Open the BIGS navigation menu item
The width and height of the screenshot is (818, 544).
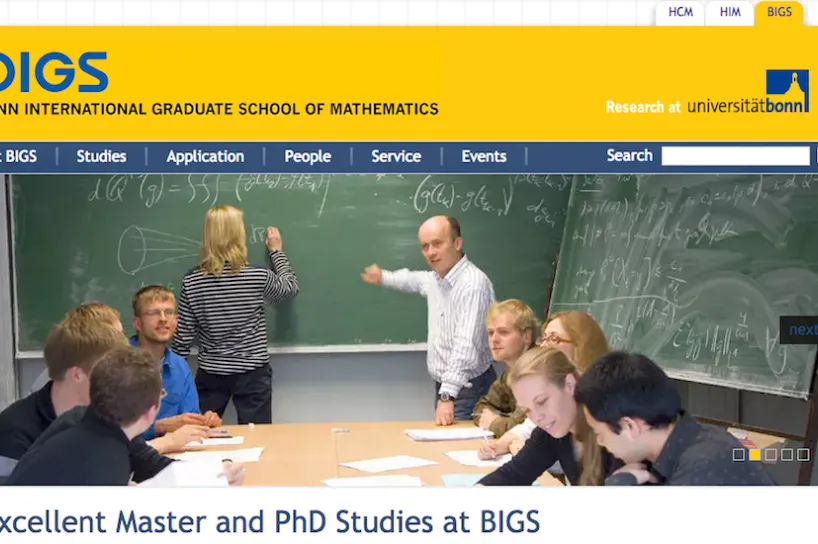coord(19,156)
